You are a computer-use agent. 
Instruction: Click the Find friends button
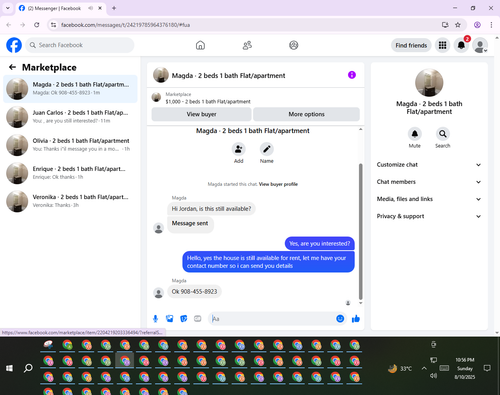pyautogui.click(x=411, y=45)
